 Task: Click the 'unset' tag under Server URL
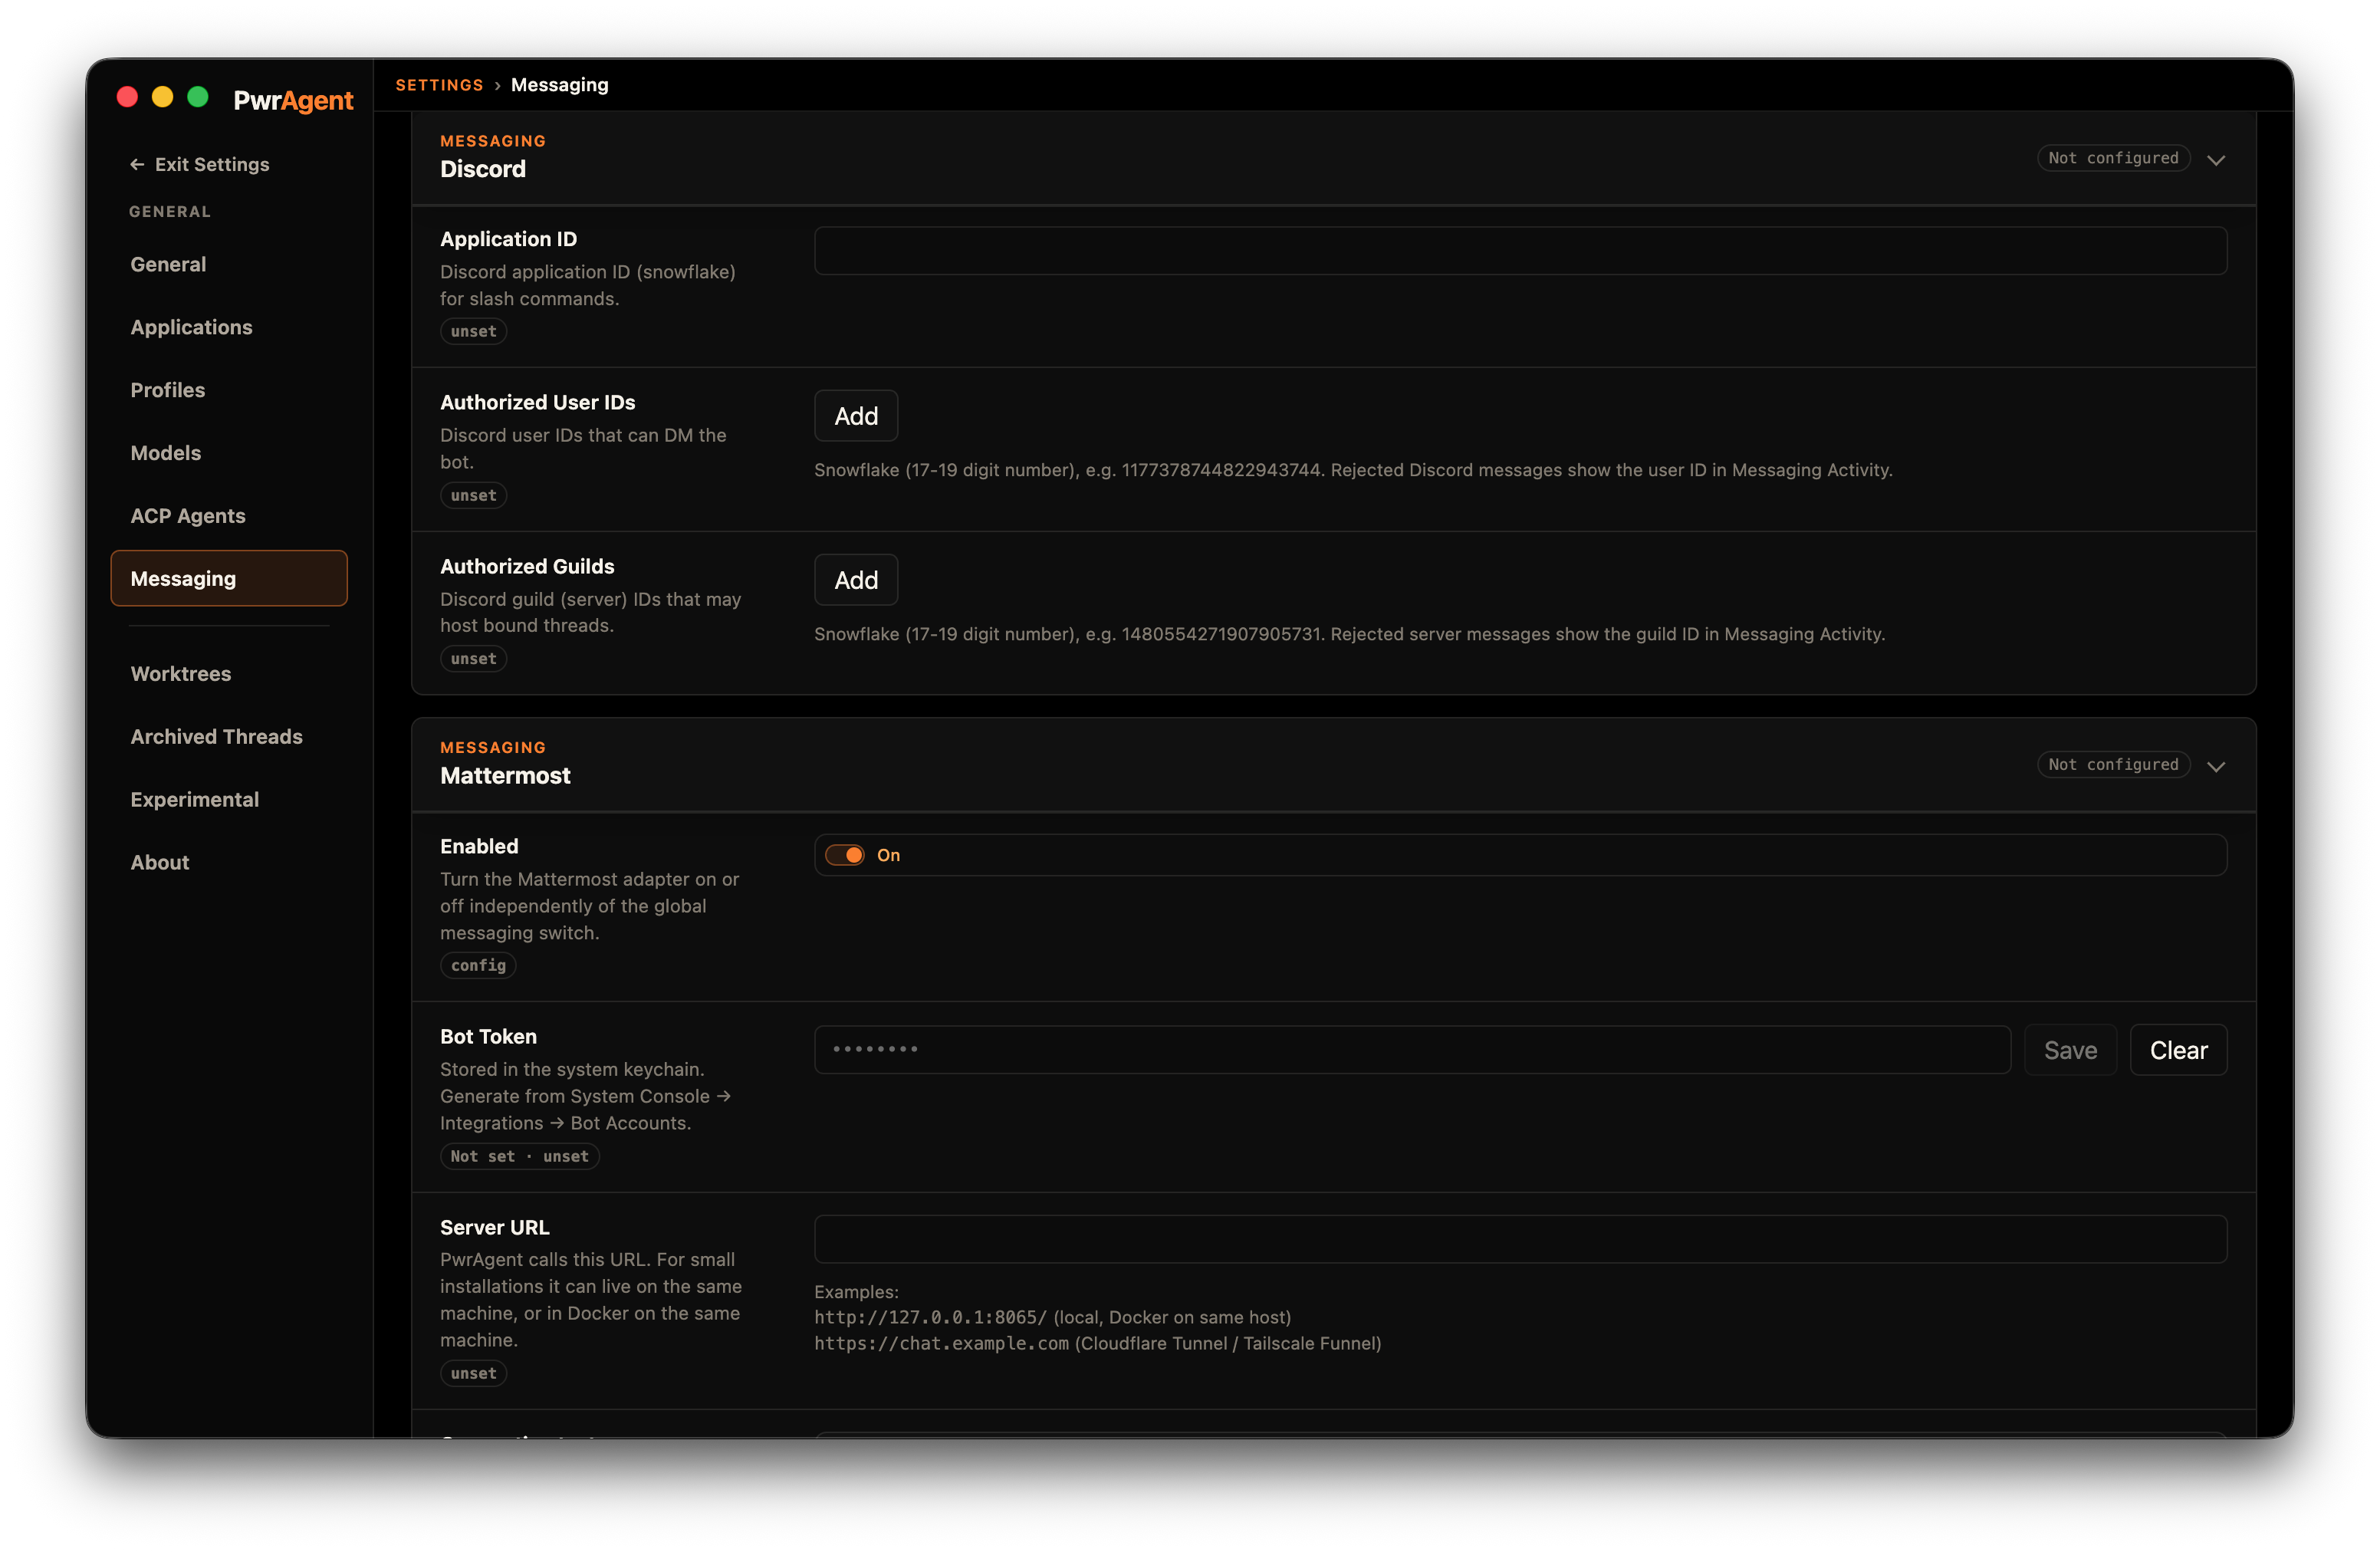click(473, 1373)
